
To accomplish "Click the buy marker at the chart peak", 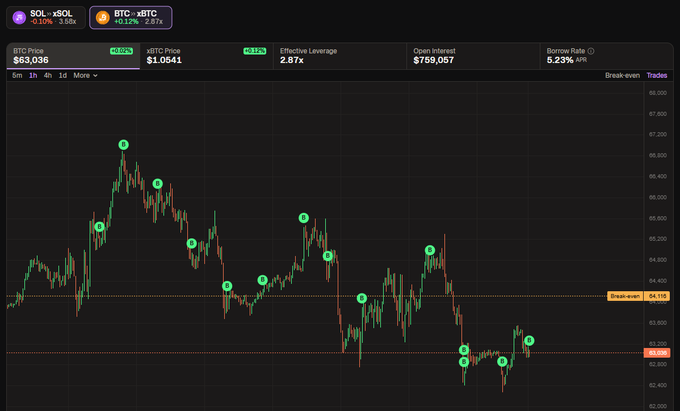I will pyautogui.click(x=124, y=144).
